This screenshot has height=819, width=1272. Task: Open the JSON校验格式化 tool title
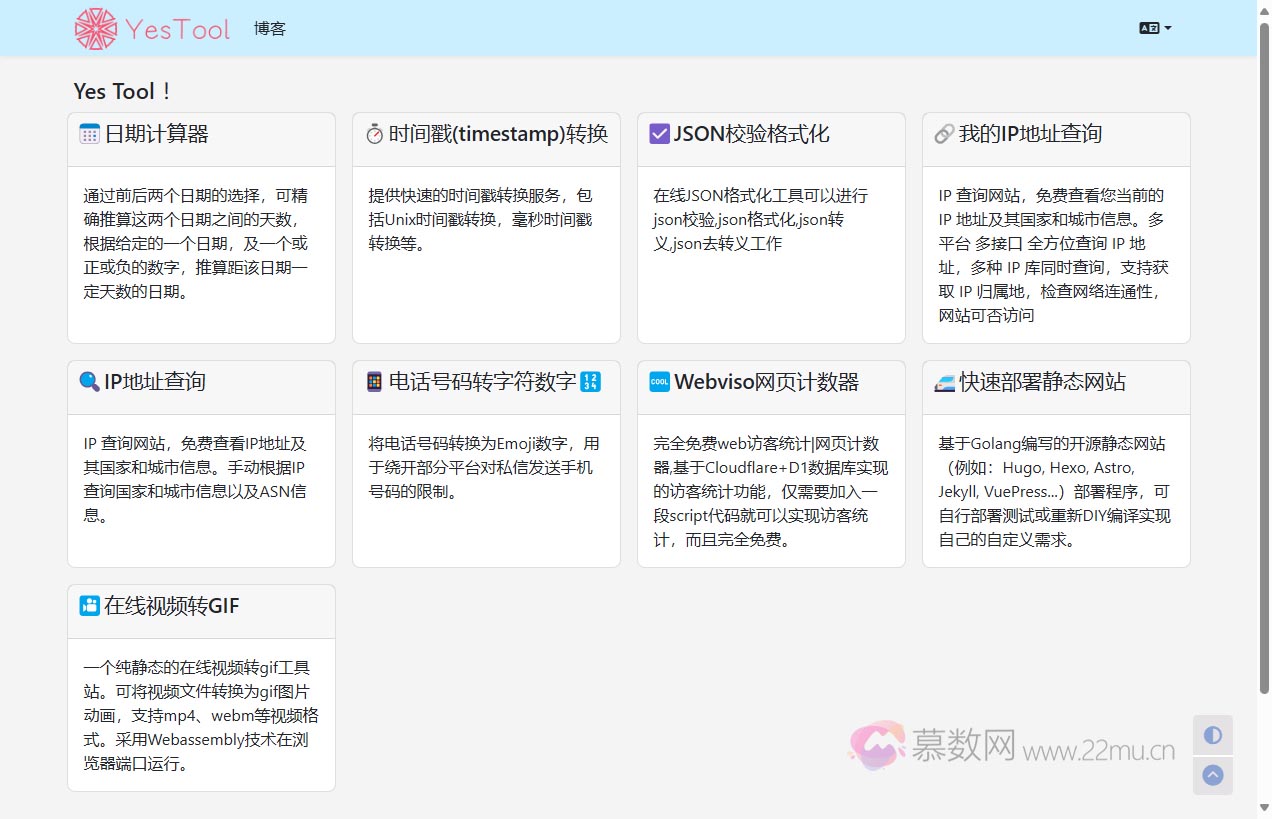tap(752, 134)
